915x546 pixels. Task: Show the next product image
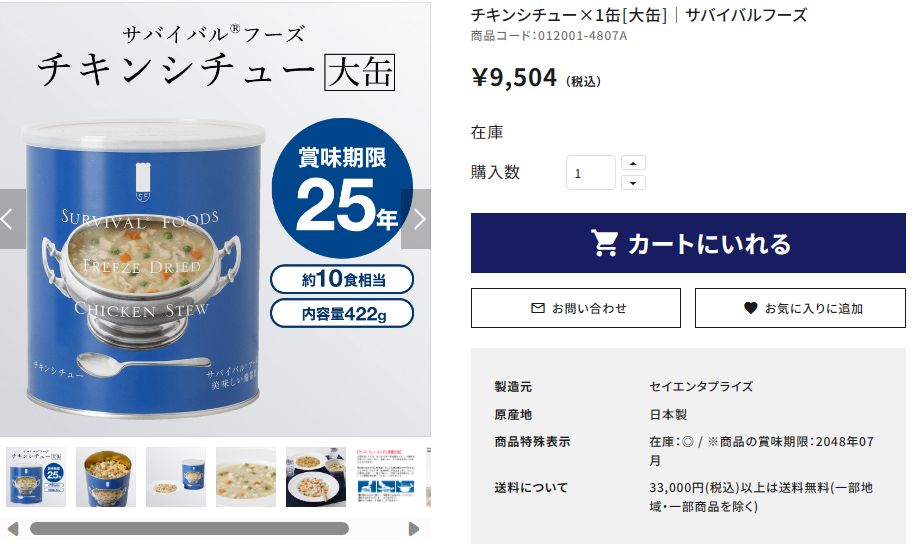pos(416,219)
